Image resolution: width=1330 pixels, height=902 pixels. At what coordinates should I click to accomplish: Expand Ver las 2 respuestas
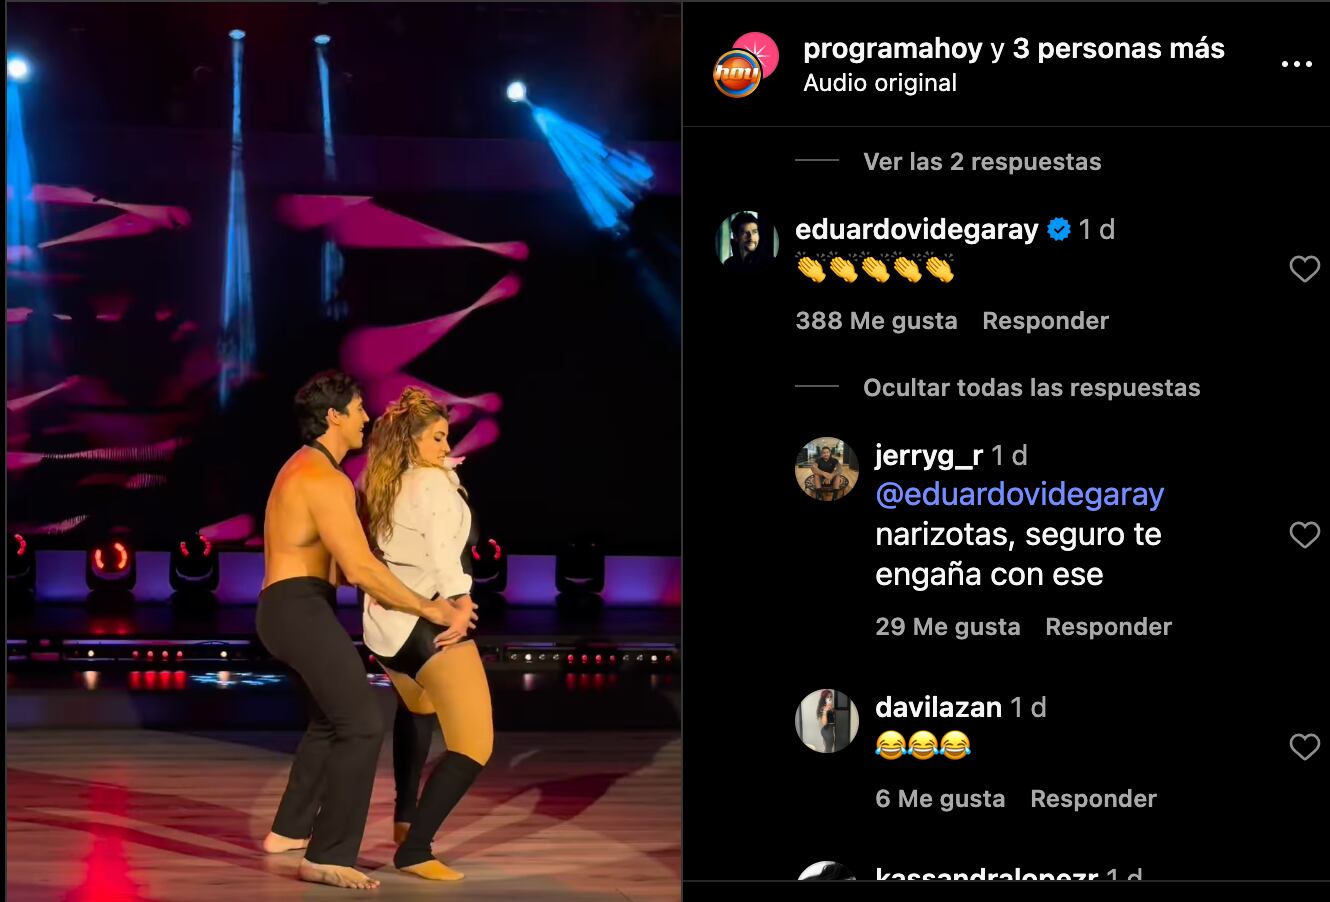982,162
